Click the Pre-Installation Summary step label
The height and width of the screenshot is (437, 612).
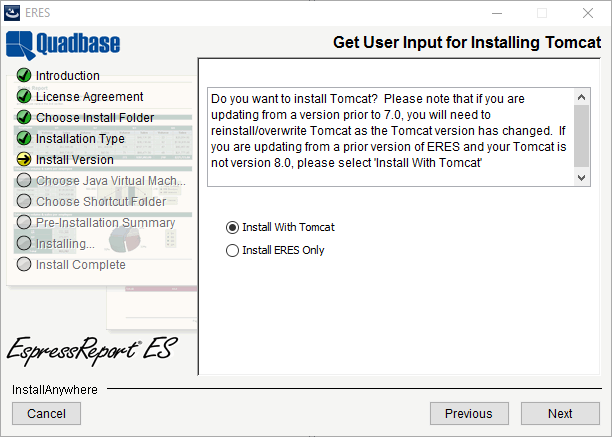pyautogui.click(x=105, y=223)
